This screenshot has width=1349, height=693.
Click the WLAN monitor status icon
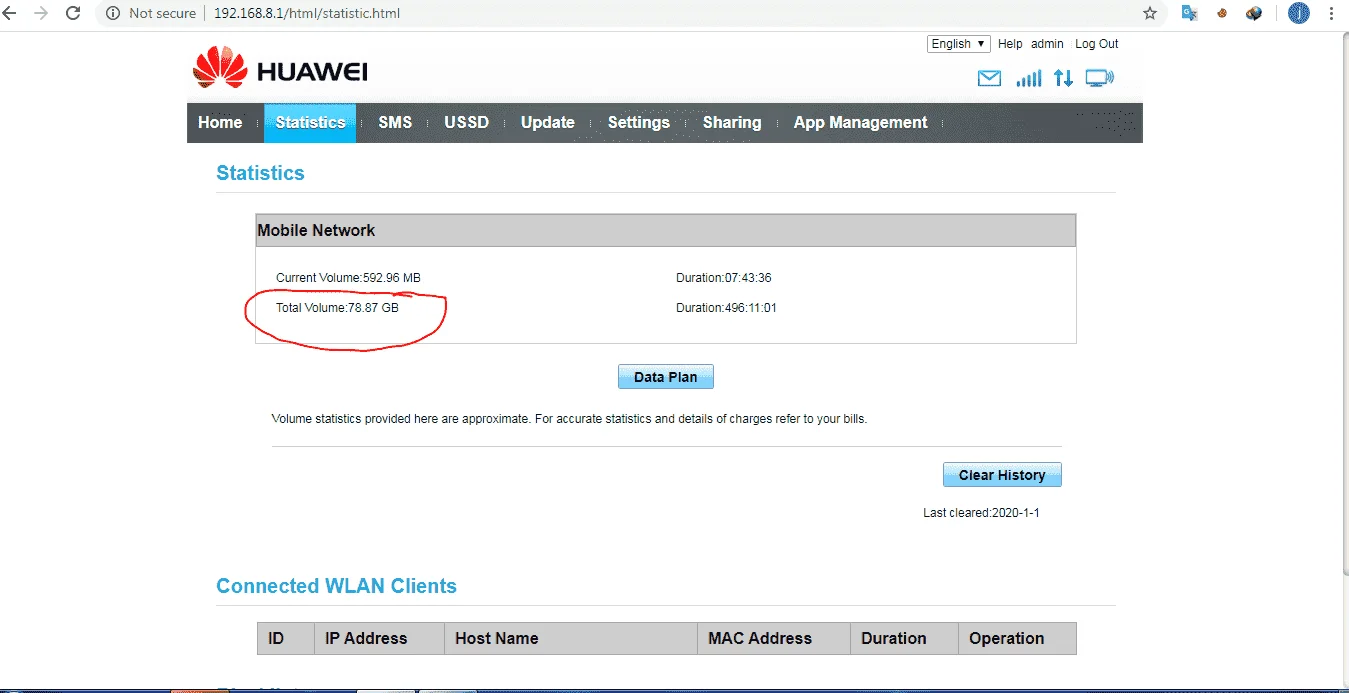pyautogui.click(x=1100, y=78)
